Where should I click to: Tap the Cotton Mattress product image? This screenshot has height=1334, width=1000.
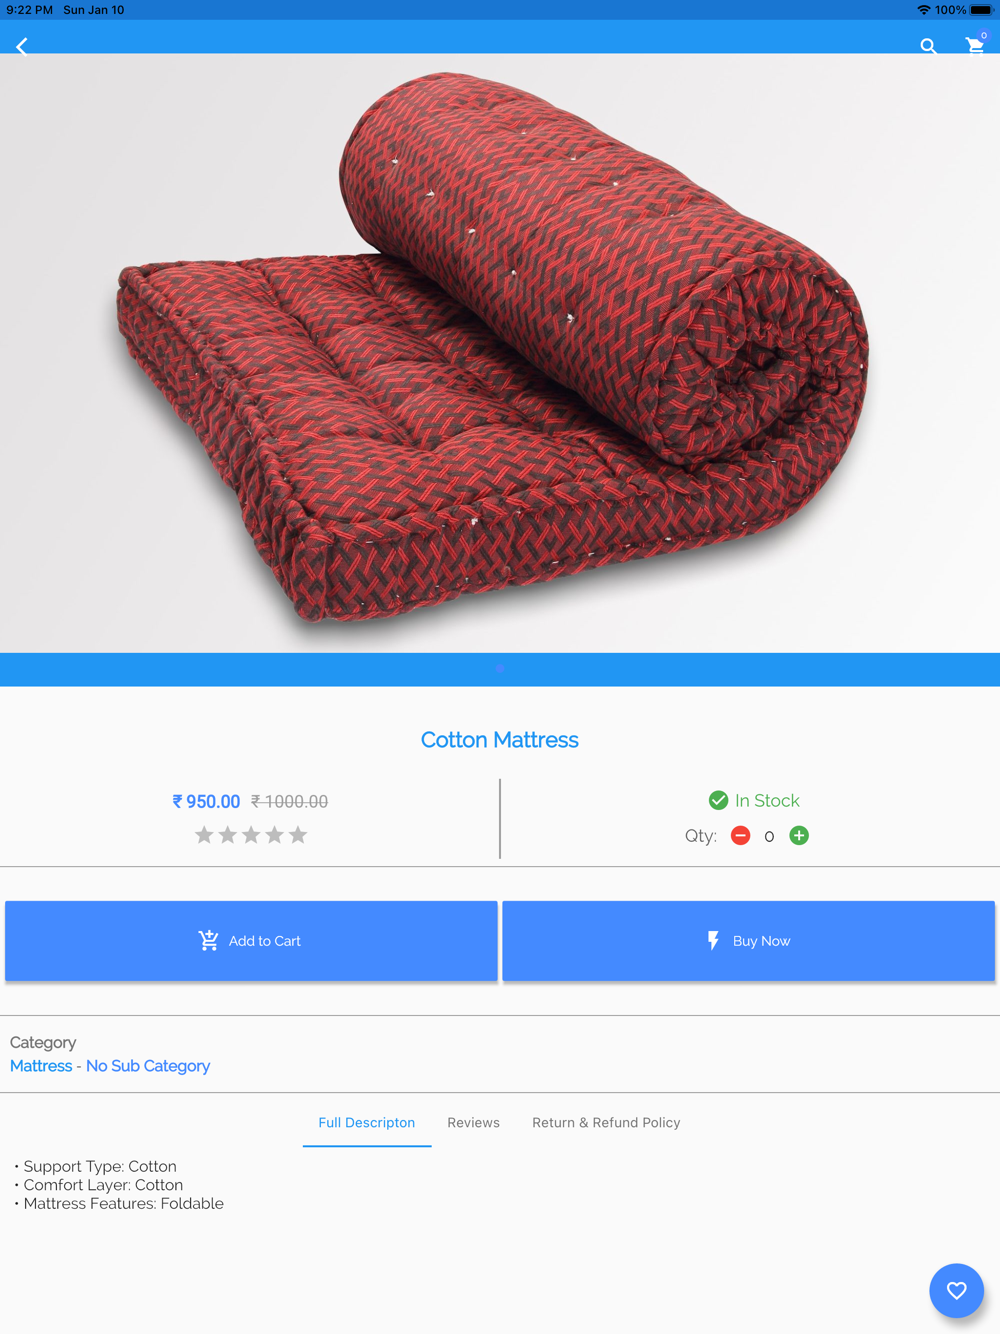click(500, 353)
